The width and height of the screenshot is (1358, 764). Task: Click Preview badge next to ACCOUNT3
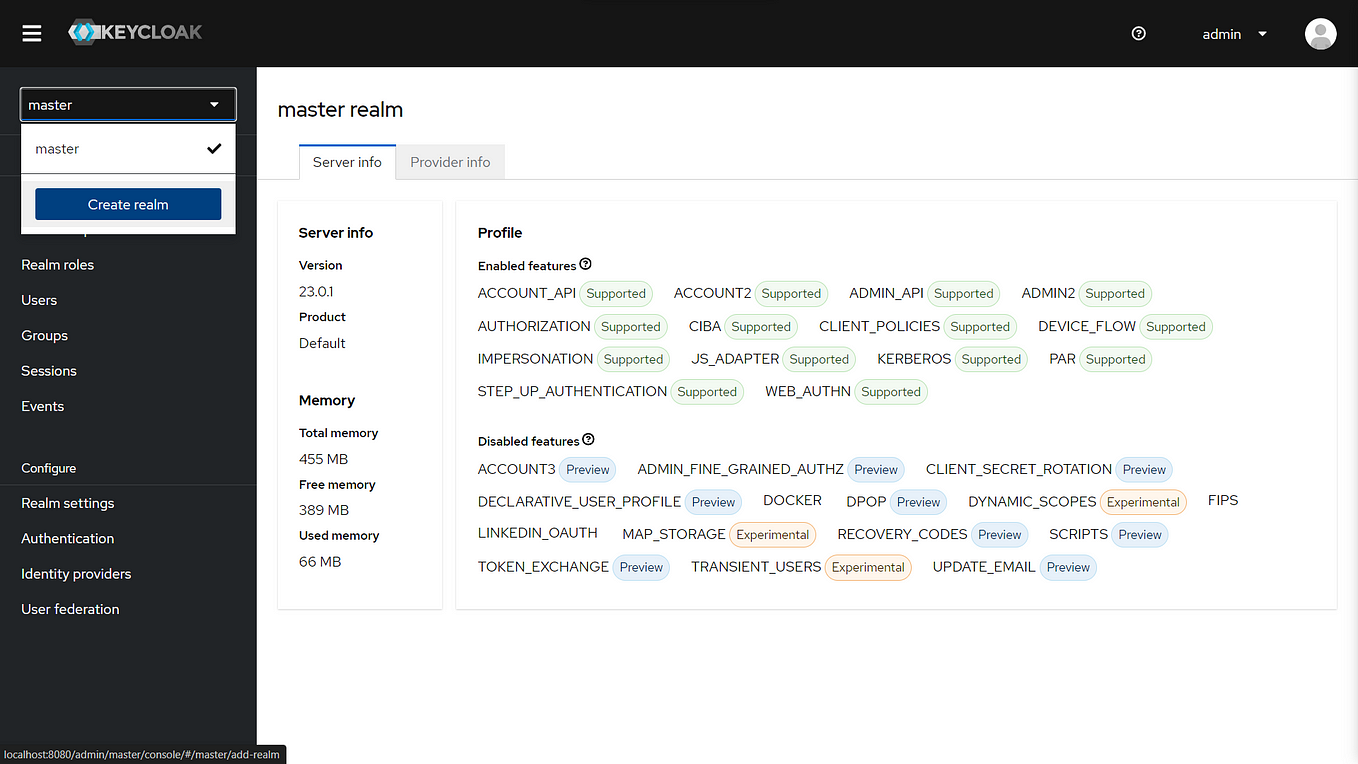click(588, 470)
